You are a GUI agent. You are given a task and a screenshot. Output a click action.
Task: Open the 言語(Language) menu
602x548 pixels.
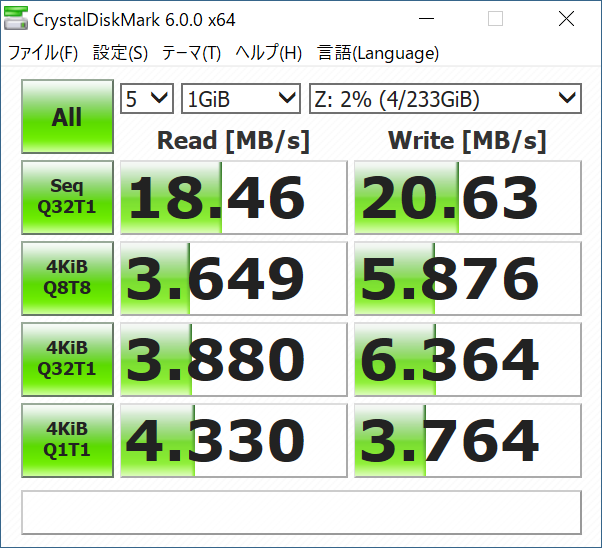click(x=378, y=53)
